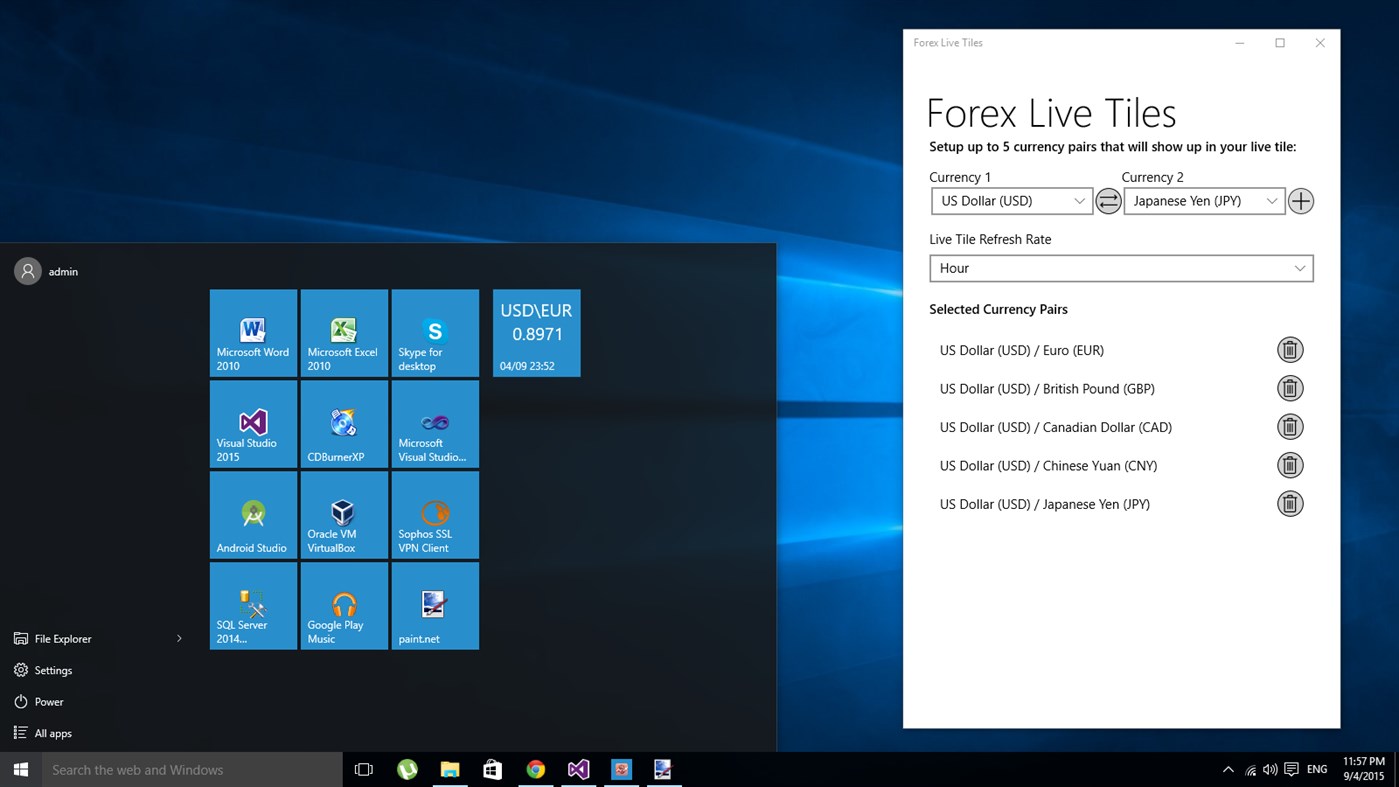Open the Forex Live Tiles taskbar icon
This screenshot has height=787, width=1399.
click(x=621, y=770)
